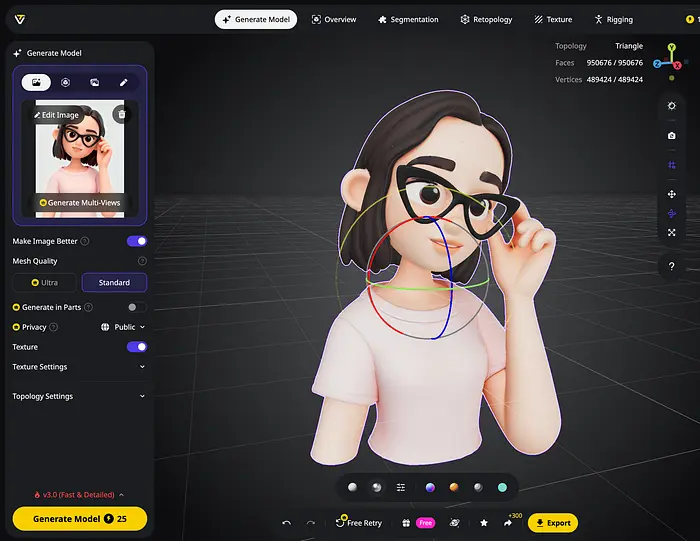Select the move gizmo tool
700x541 pixels.
click(671, 194)
